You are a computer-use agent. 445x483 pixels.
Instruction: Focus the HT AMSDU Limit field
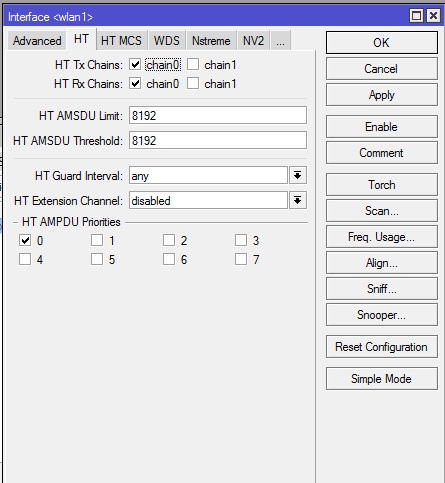coord(218,115)
